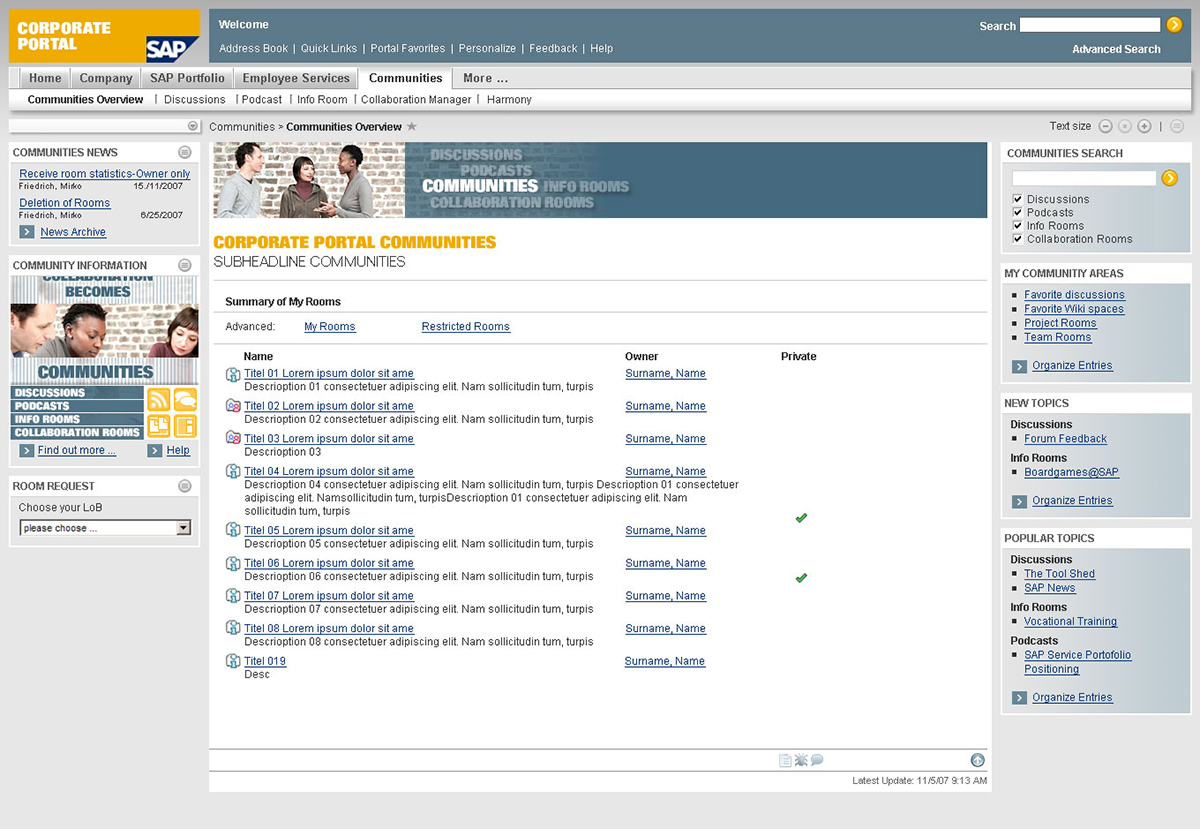Screen dimensions: 1200x829
Task: Open the Restricted Rooms link
Action: coord(465,327)
